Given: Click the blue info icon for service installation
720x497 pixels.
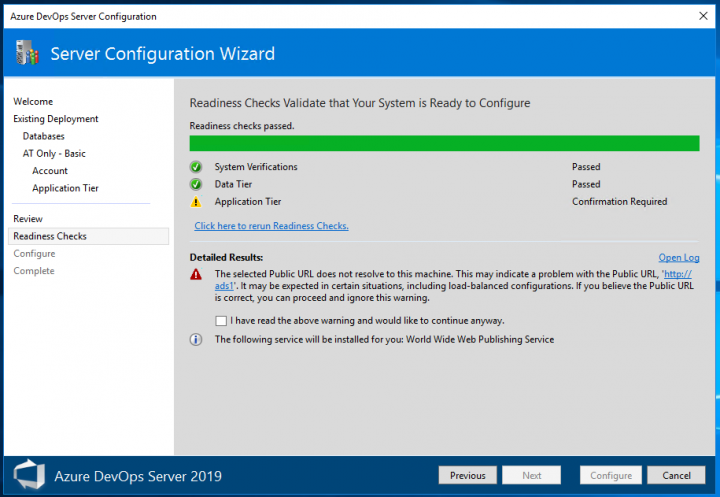Looking at the screenshot, I should tap(196, 339).
